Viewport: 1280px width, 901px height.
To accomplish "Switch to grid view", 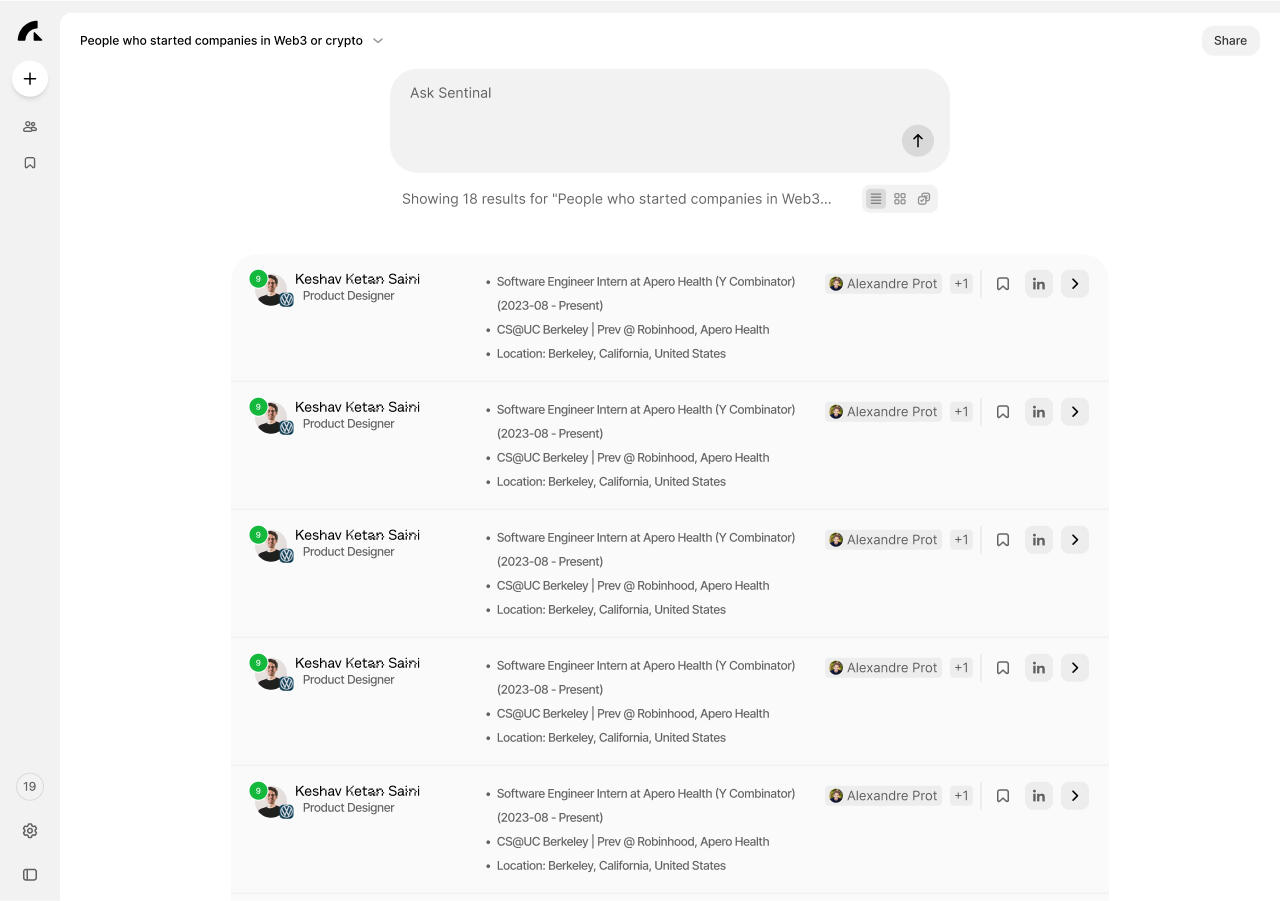I will point(900,199).
